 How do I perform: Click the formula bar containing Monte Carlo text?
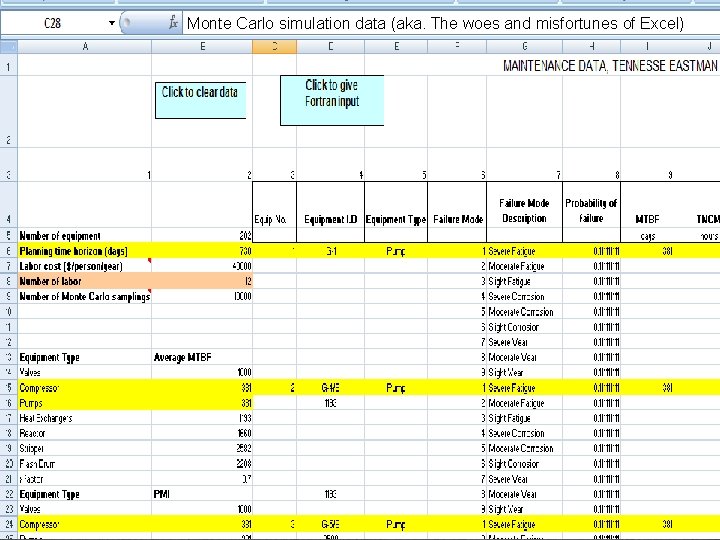pyautogui.click(x=450, y=23)
